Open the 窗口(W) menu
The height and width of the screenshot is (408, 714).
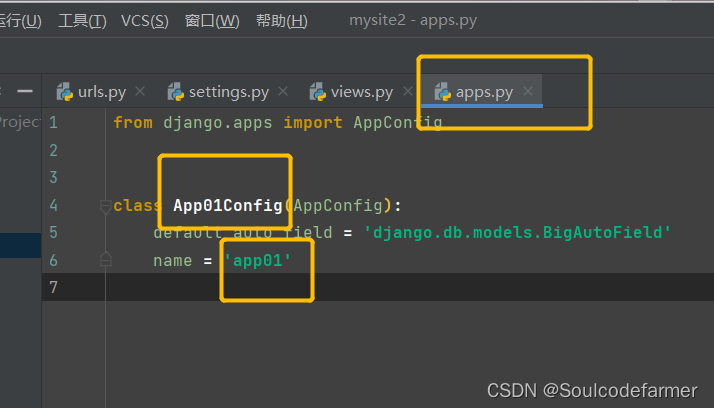pos(212,21)
